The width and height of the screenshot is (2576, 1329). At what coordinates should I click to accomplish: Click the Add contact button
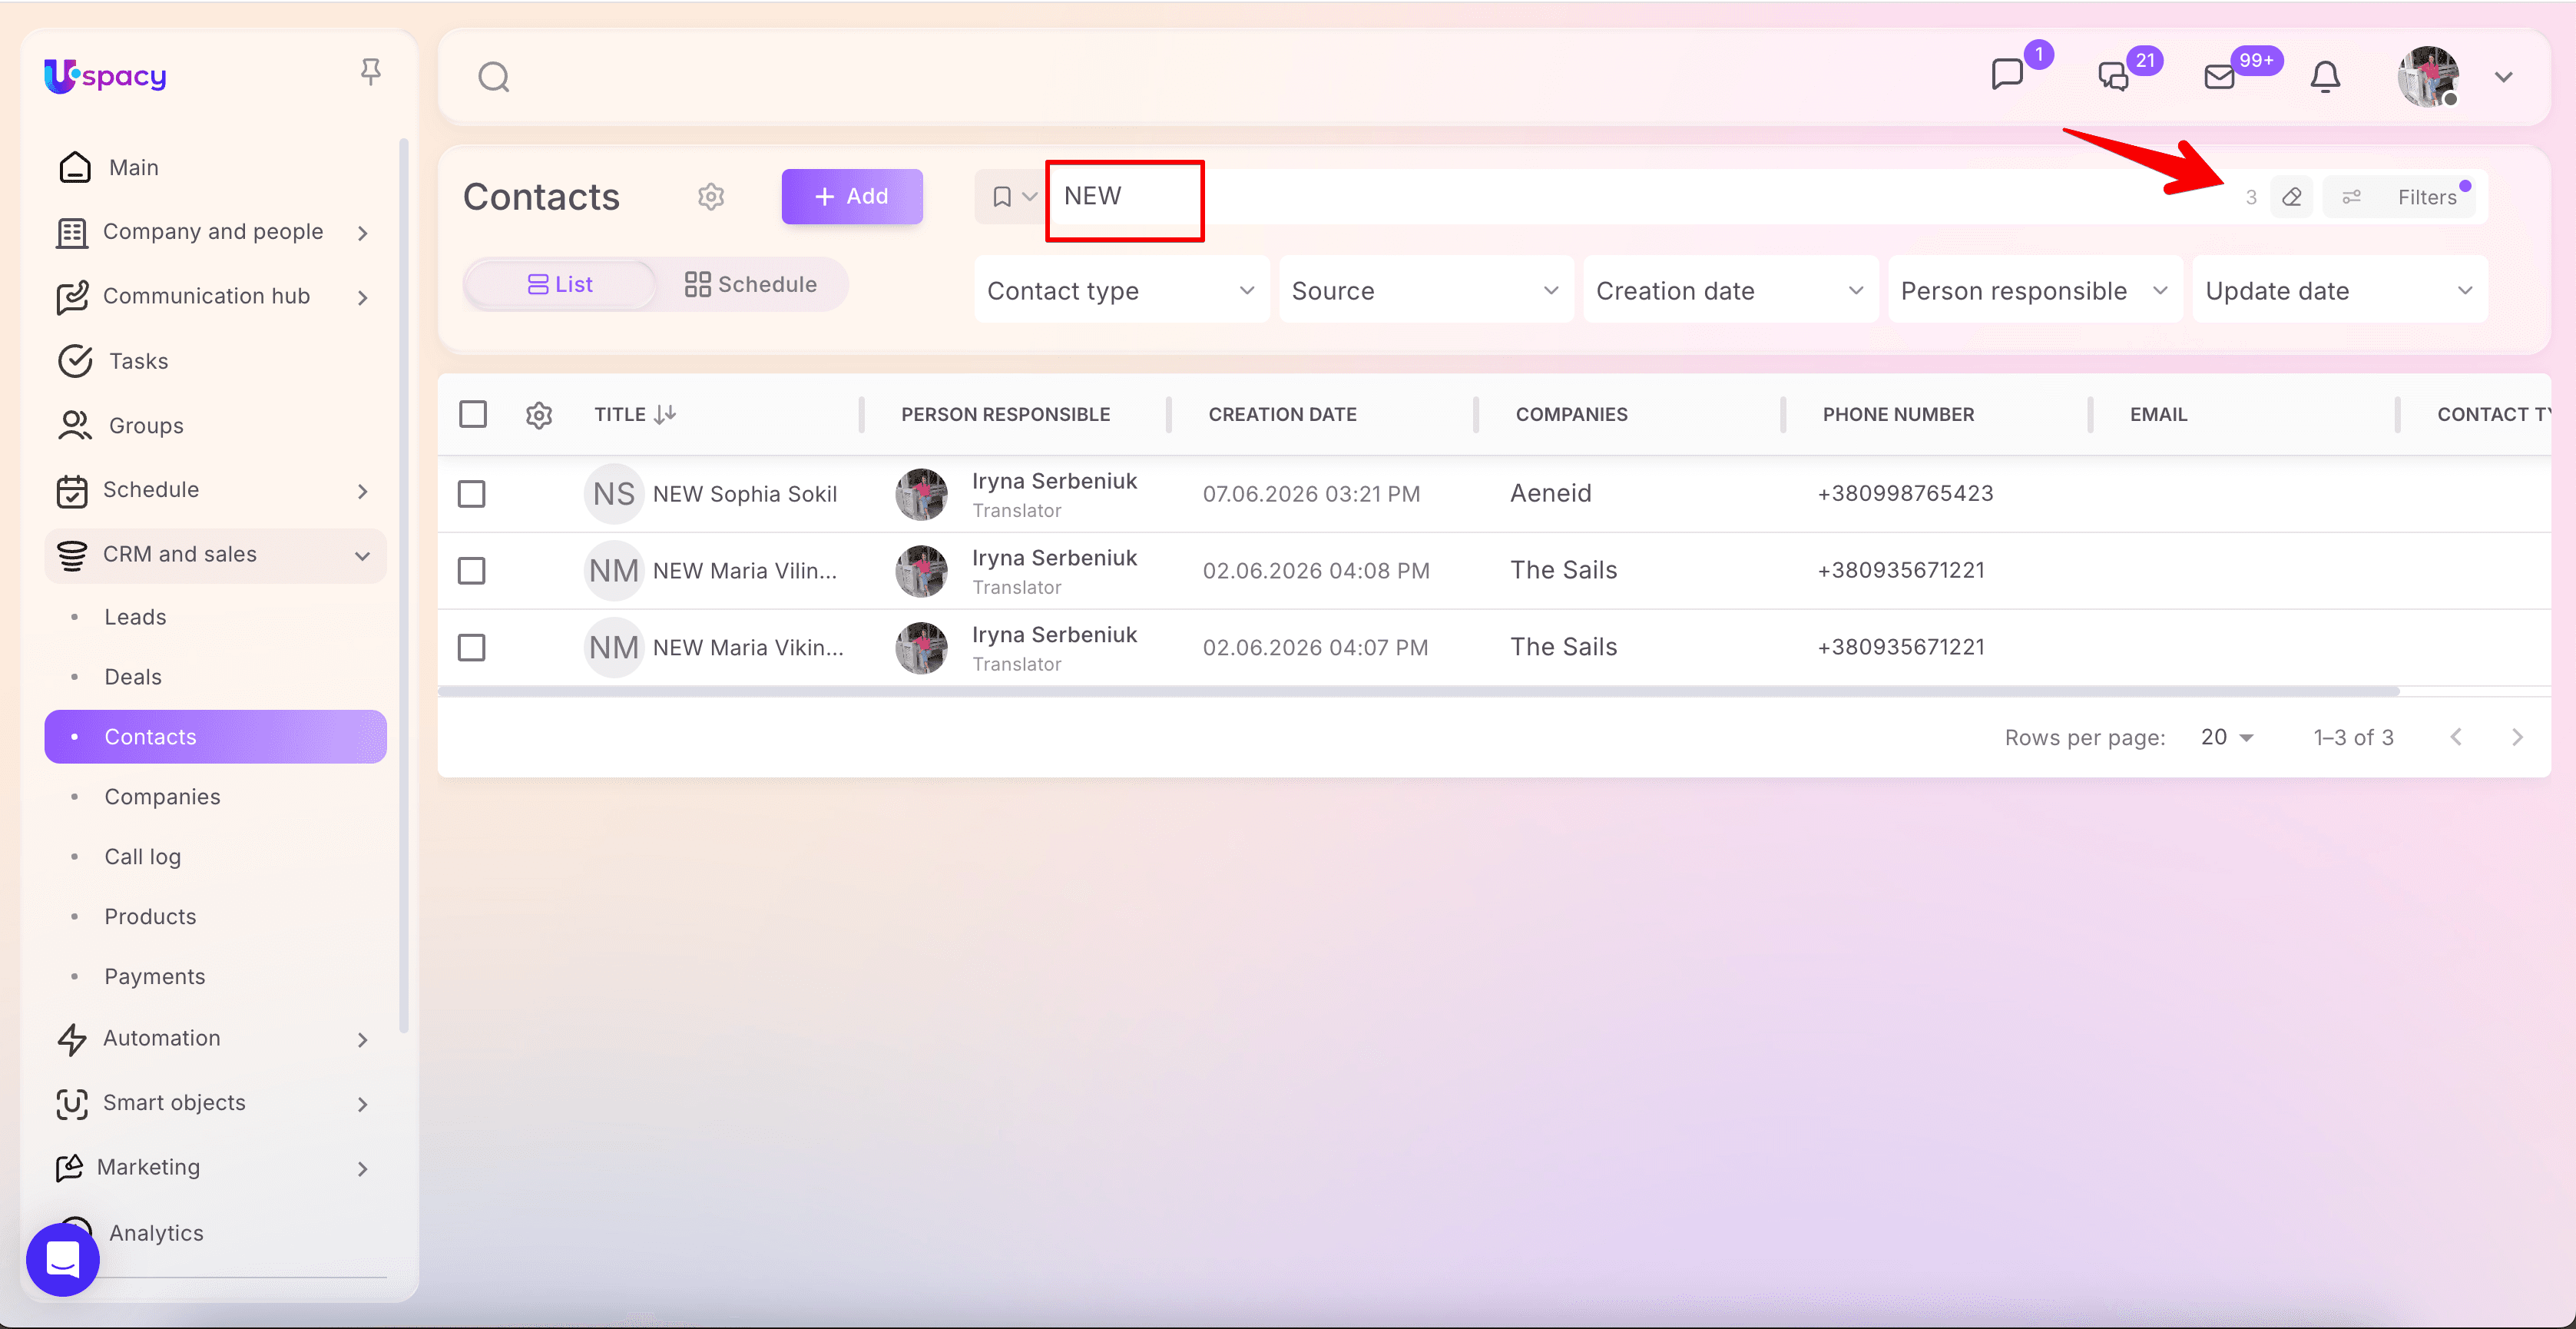click(852, 197)
